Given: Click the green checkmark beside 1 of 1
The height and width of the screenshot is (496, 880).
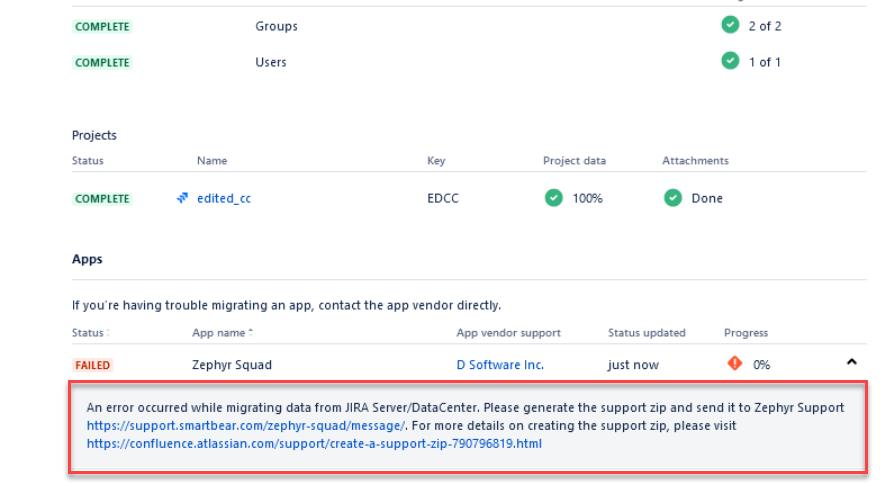Looking at the screenshot, I should tap(730, 62).
